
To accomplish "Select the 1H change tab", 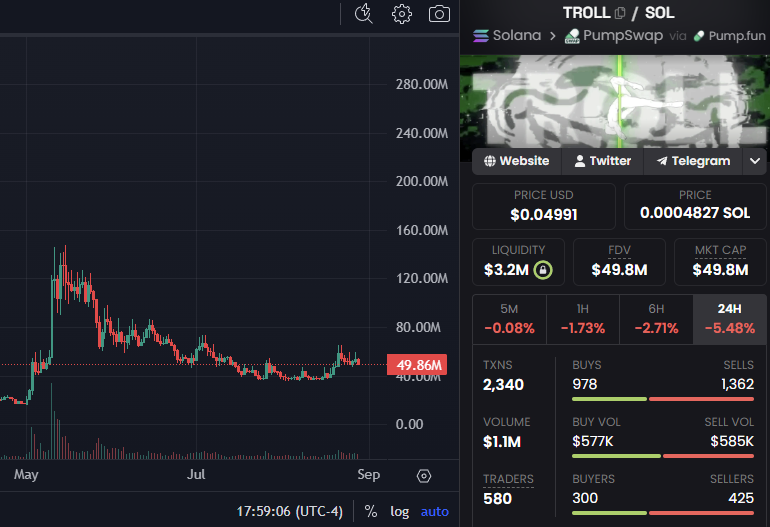I will tap(583, 319).
